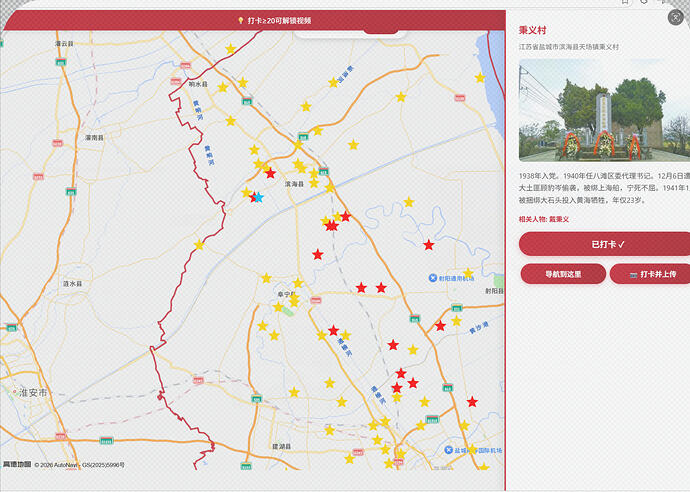Viewport: 690px width, 492px height.
Task: Click the 淮安市 city label on map
Action: (33, 393)
